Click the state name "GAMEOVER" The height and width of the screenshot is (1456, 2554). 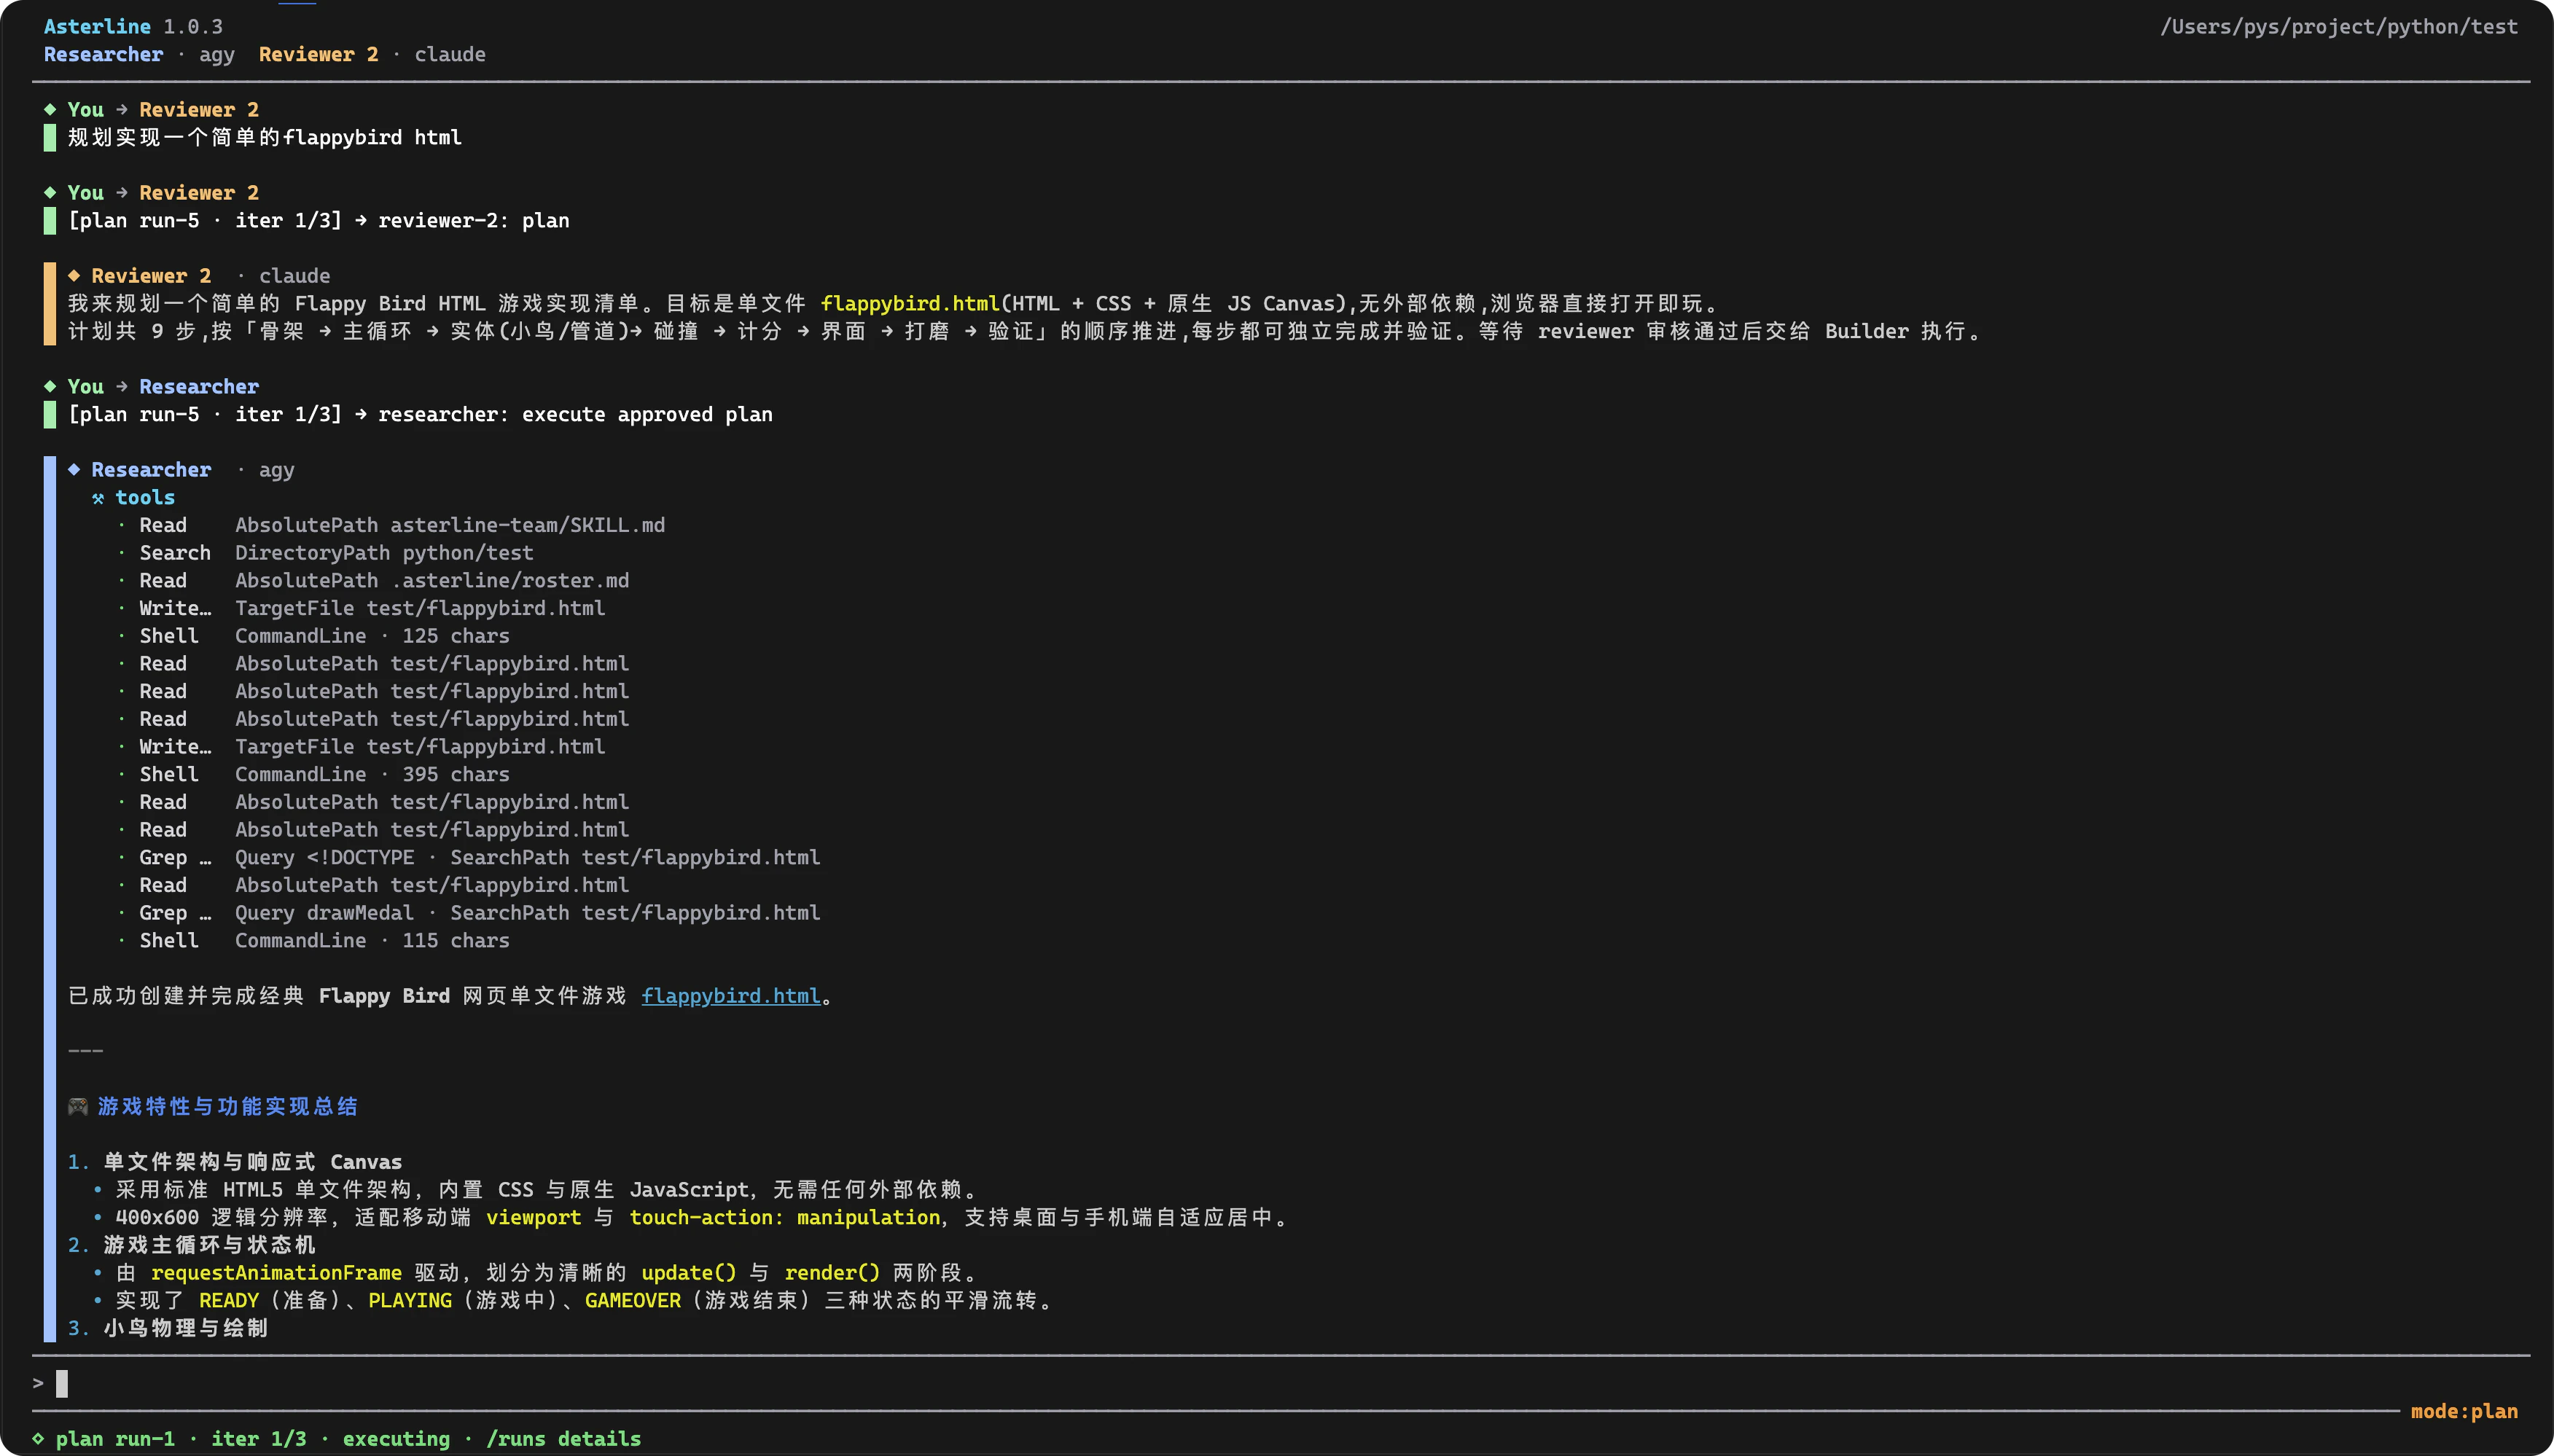[633, 1300]
